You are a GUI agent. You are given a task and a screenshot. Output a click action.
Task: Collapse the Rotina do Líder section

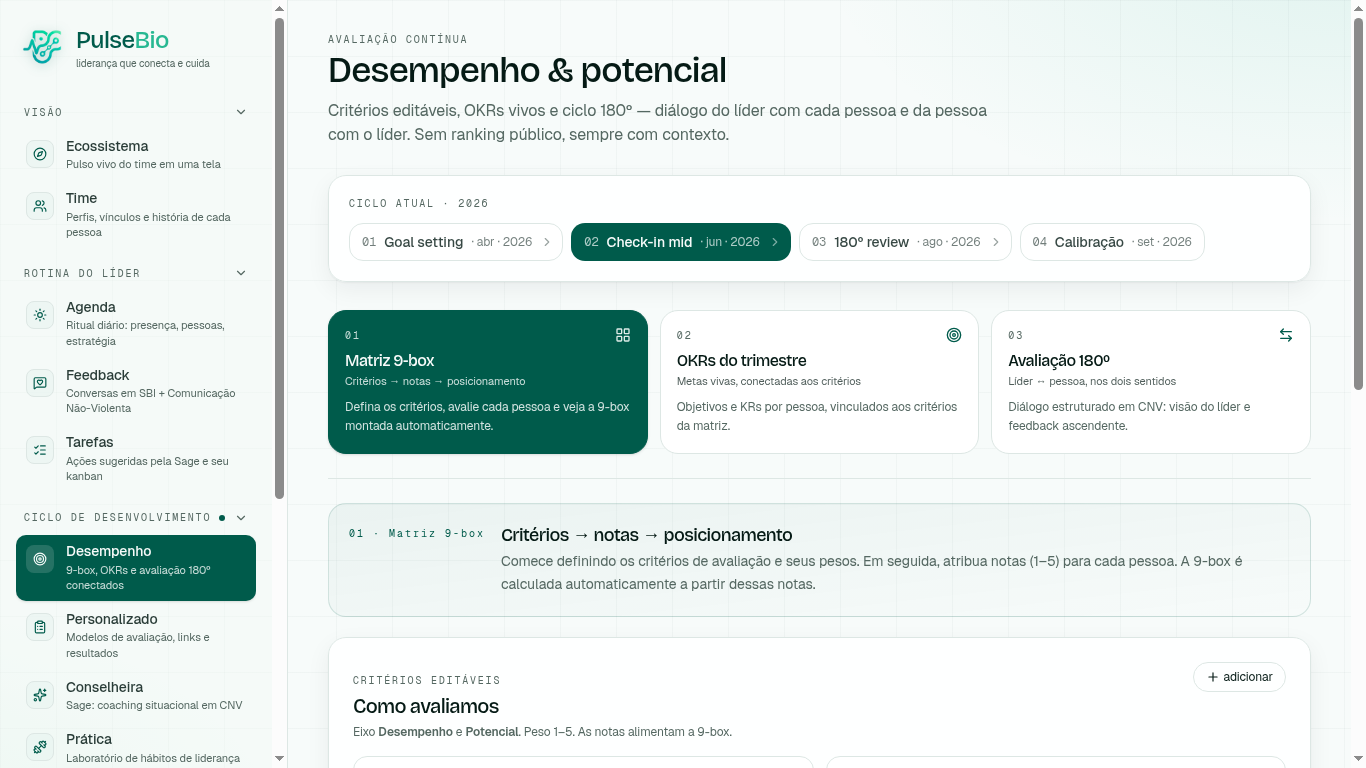241,273
